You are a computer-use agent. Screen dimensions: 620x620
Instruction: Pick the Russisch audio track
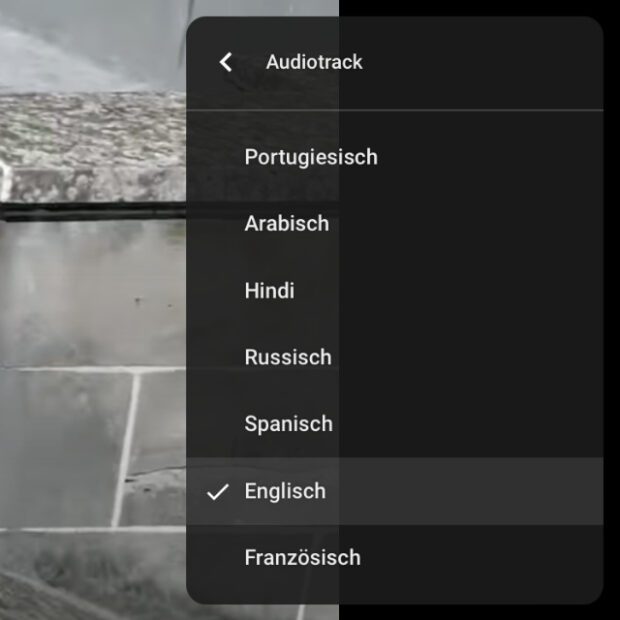[x=395, y=357]
